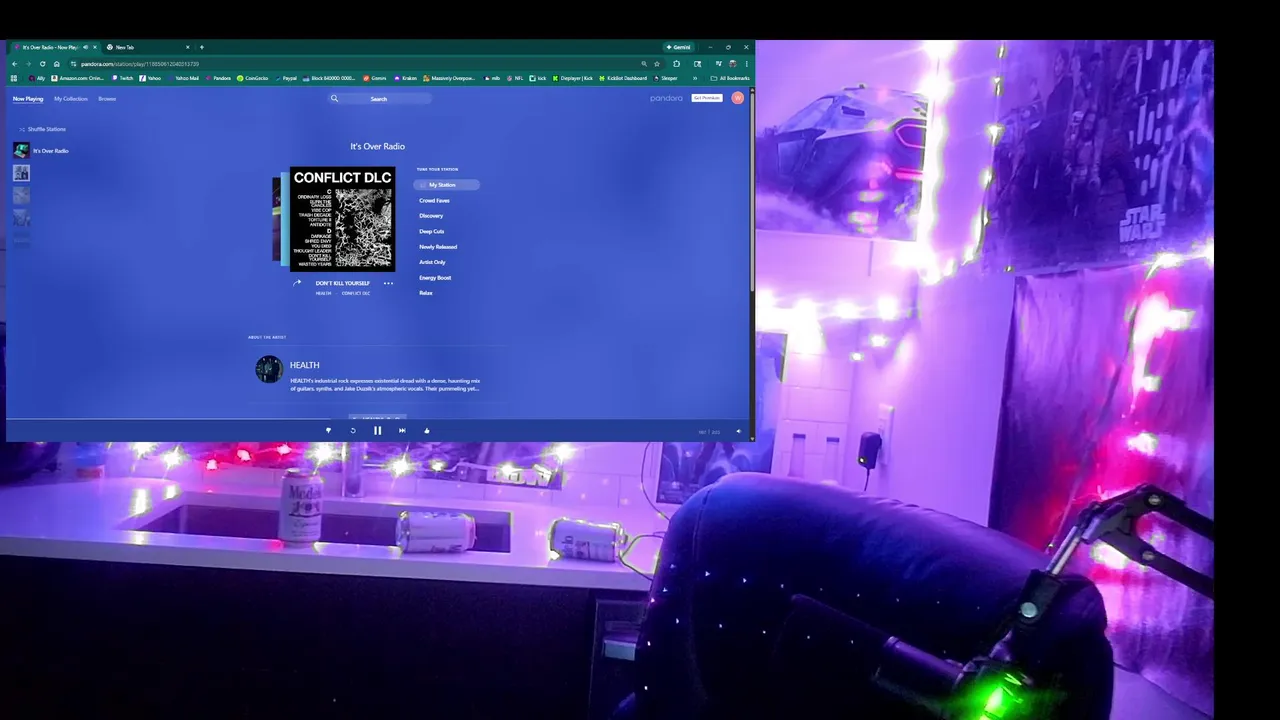This screenshot has width=1280, height=720.
Task: Select the Energy Boost tuning mode
Action: point(435,278)
